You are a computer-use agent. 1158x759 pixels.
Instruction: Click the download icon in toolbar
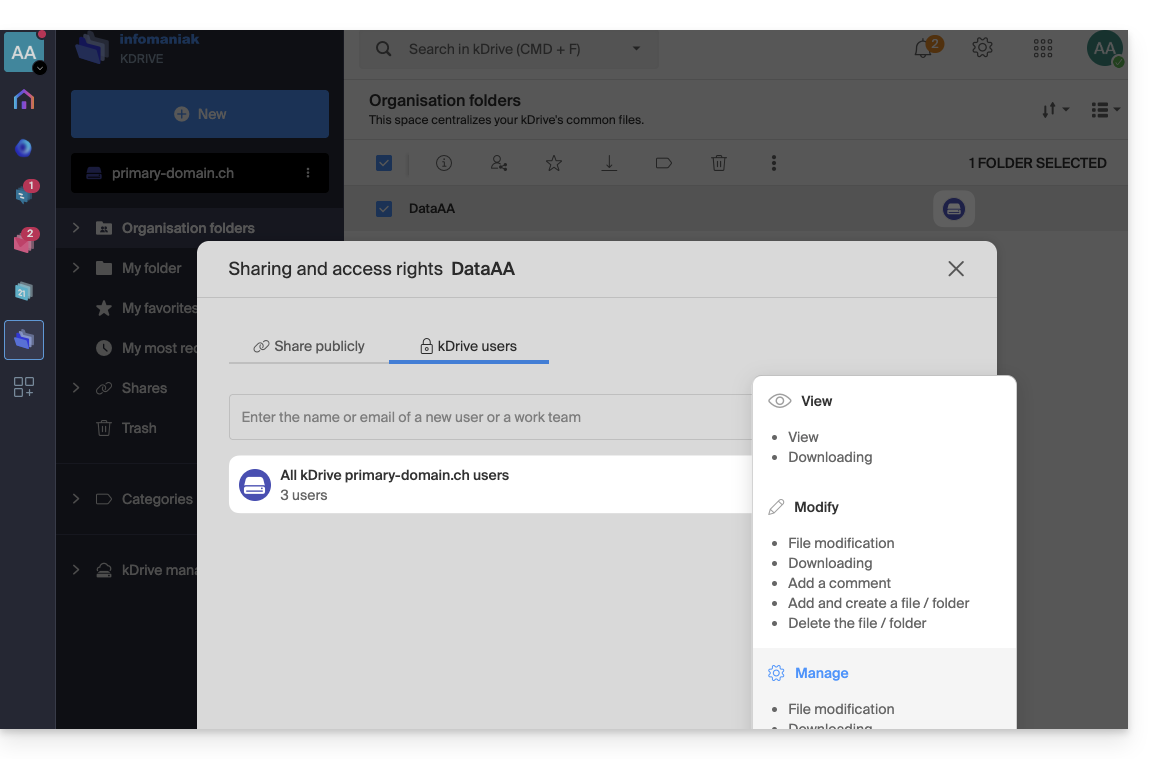(x=609, y=163)
